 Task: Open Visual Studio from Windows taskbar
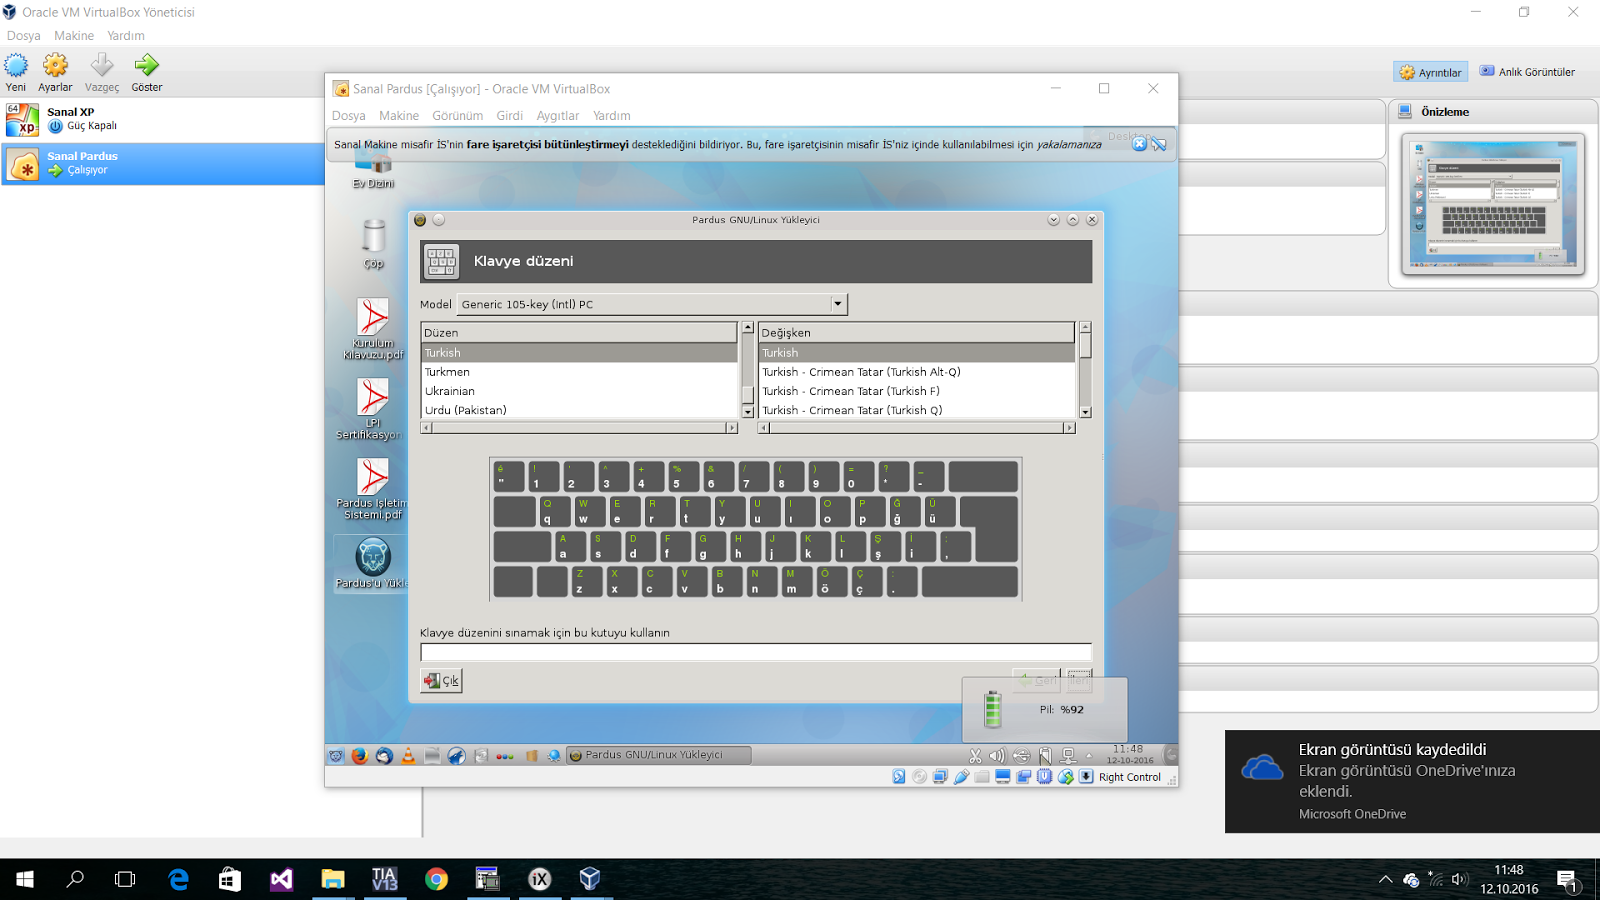(x=281, y=879)
